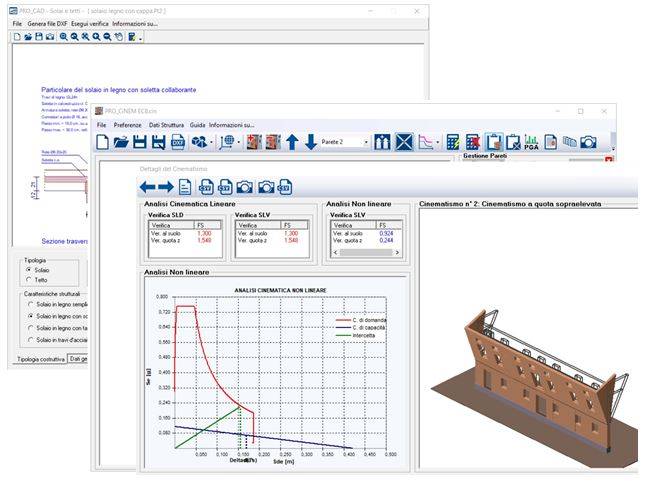The width and height of the screenshot is (660, 481).
Task: Choose the selected 'Solaio in legno con so' option
Action: coord(30,316)
